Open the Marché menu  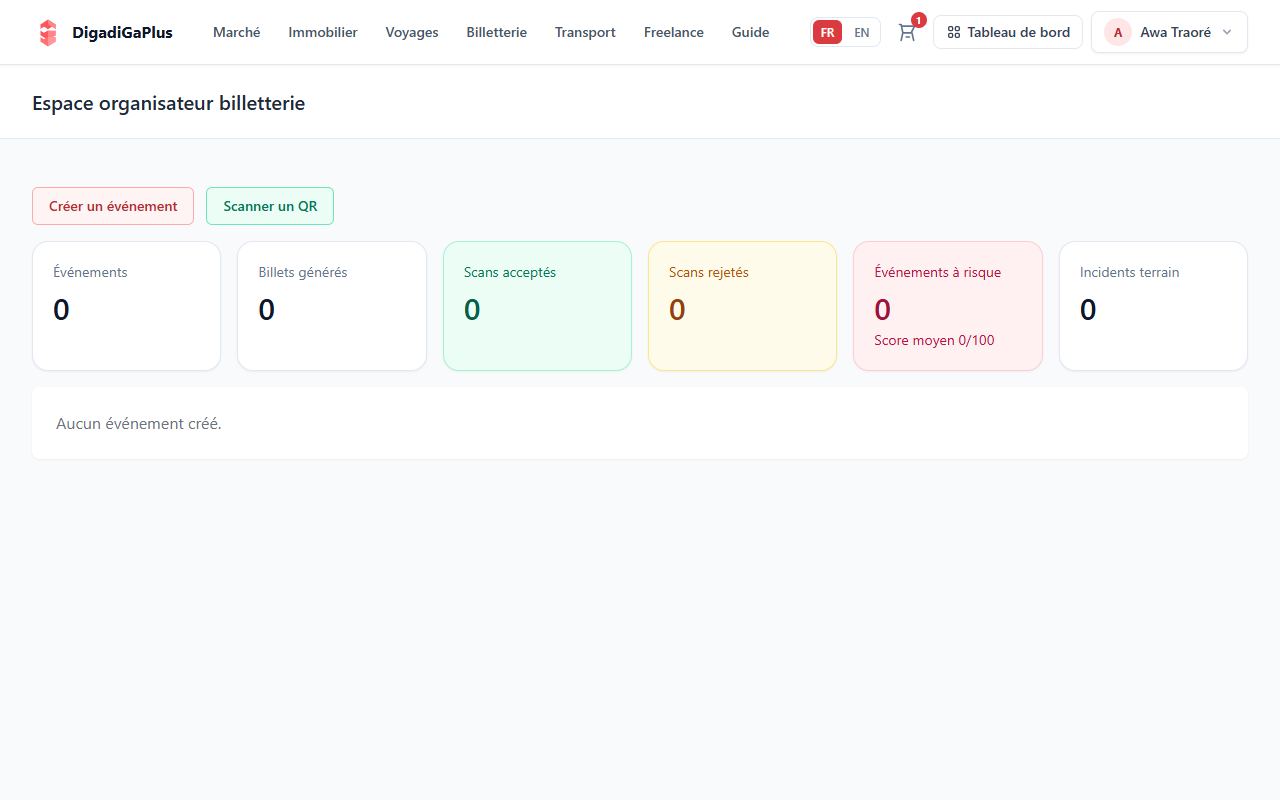tap(237, 32)
